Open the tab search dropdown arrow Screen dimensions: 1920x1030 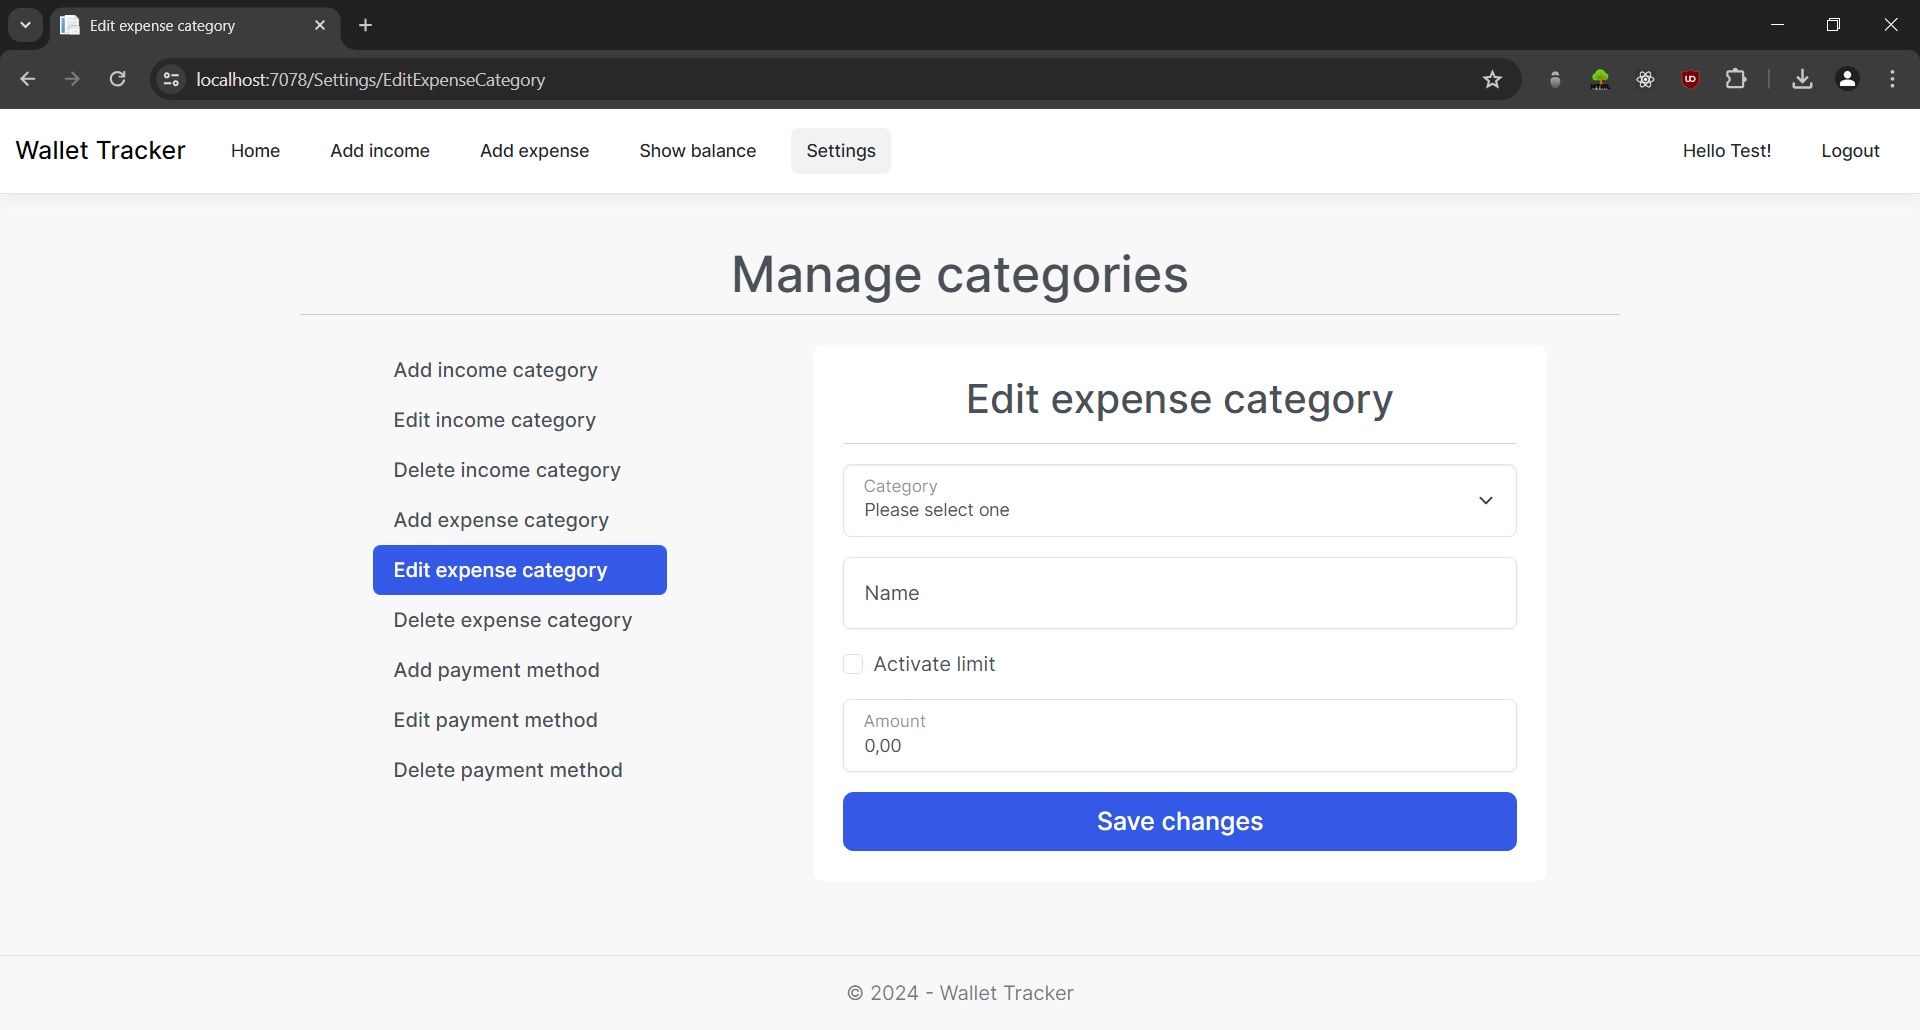coord(25,25)
